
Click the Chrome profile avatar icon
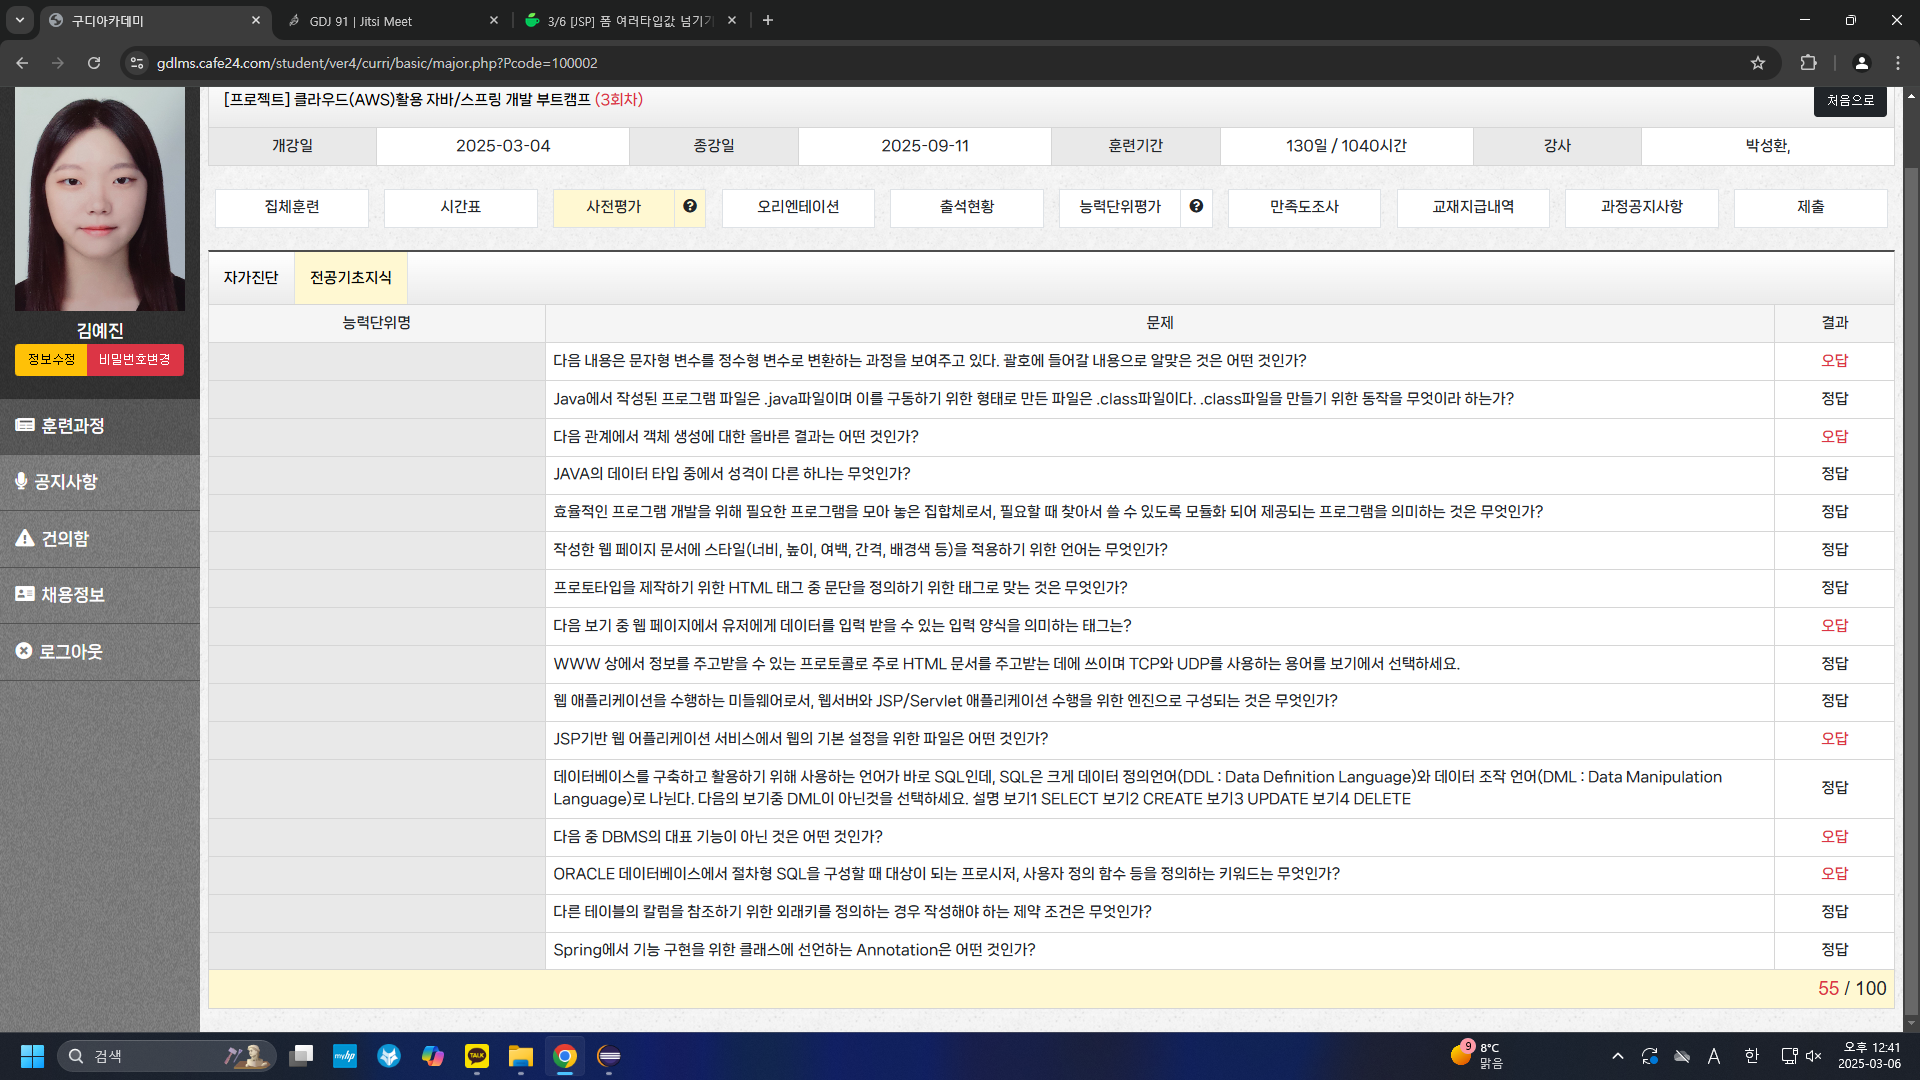coord(1861,63)
